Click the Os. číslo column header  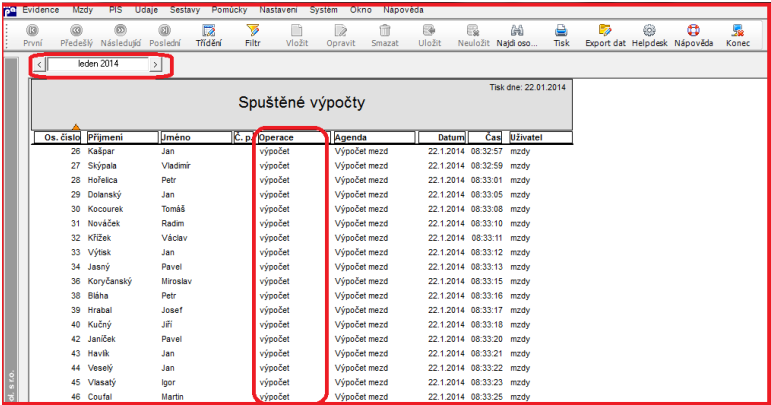[x=58, y=138]
